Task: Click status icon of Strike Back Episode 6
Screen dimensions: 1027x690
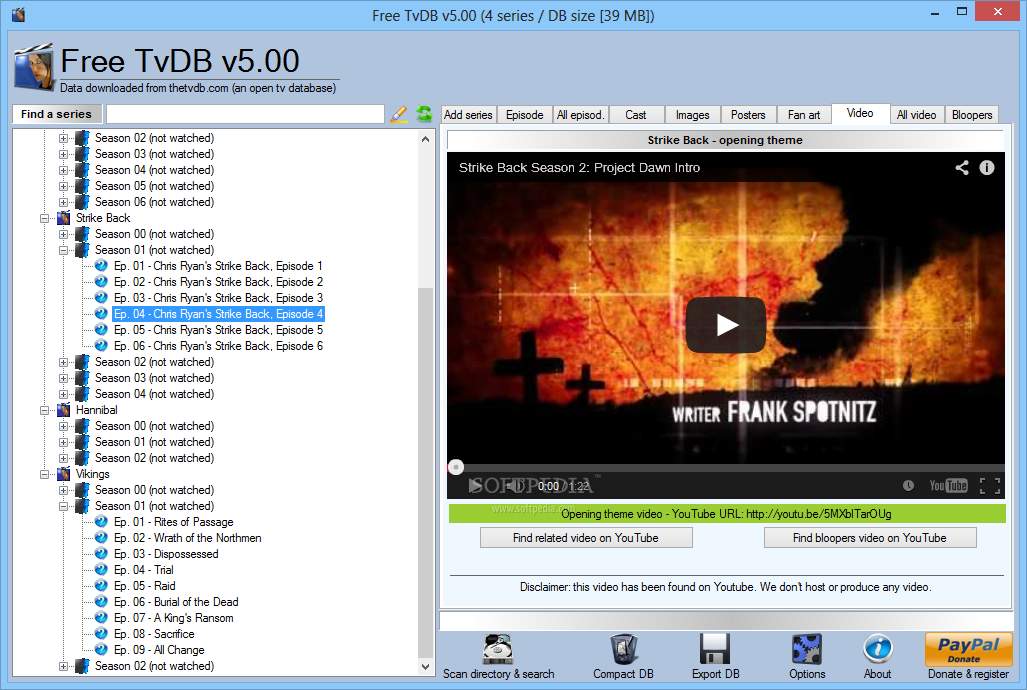Action: tap(101, 345)
